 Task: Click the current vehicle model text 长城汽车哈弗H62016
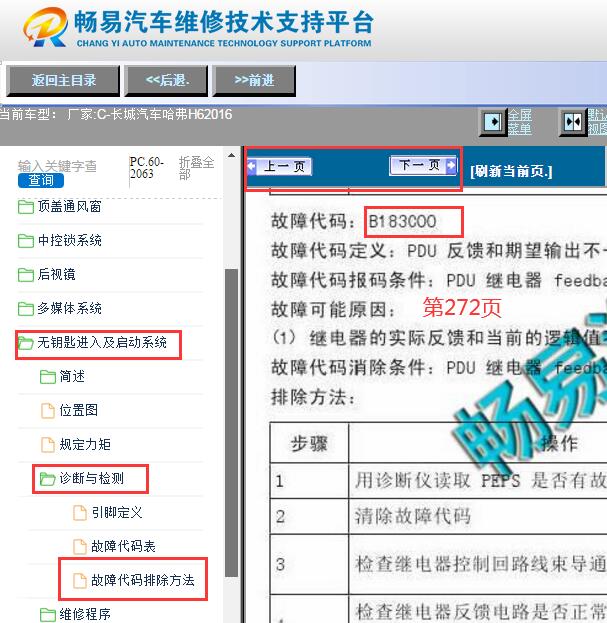pyautogui.click(x=171, y=115)
